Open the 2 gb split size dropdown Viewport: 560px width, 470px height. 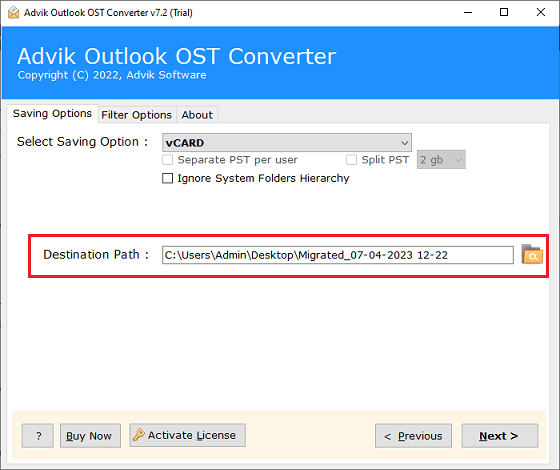[x=441, y=160]
